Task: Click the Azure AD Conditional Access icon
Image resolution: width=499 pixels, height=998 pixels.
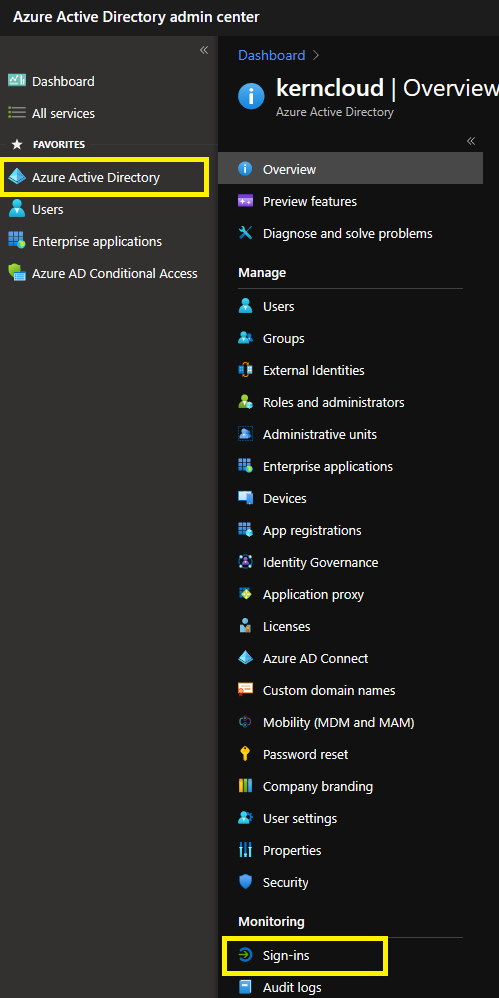Action: (x=17, y=273)
